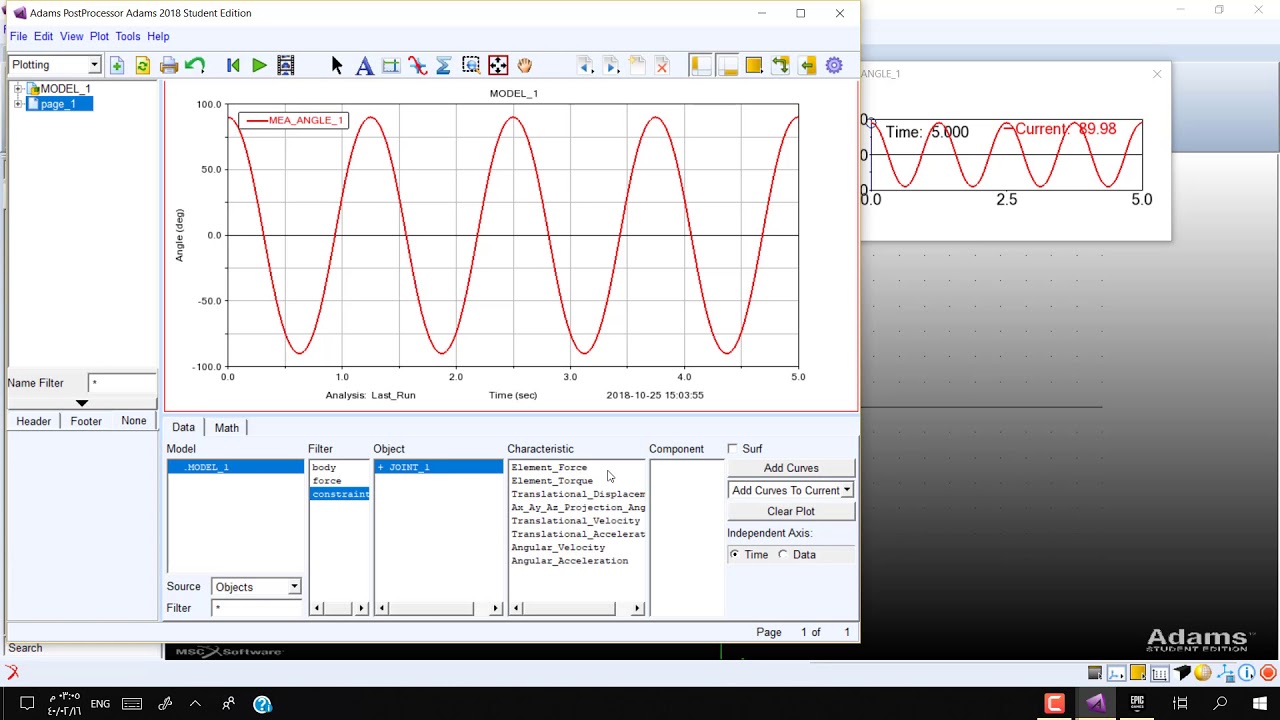Open the View menu
1280x720 pixels.
tap(71, 36)
